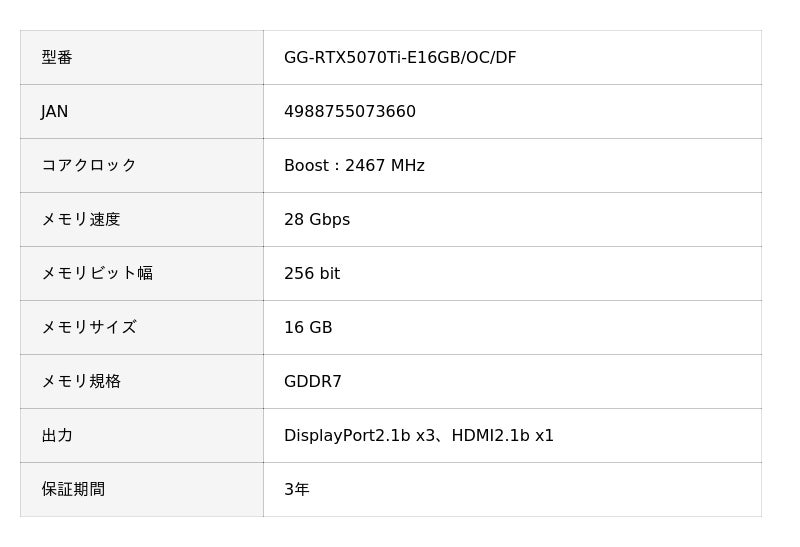Click the メモリ速度 label
This screenshot has height=547, width=800.
tap(80, 220)
